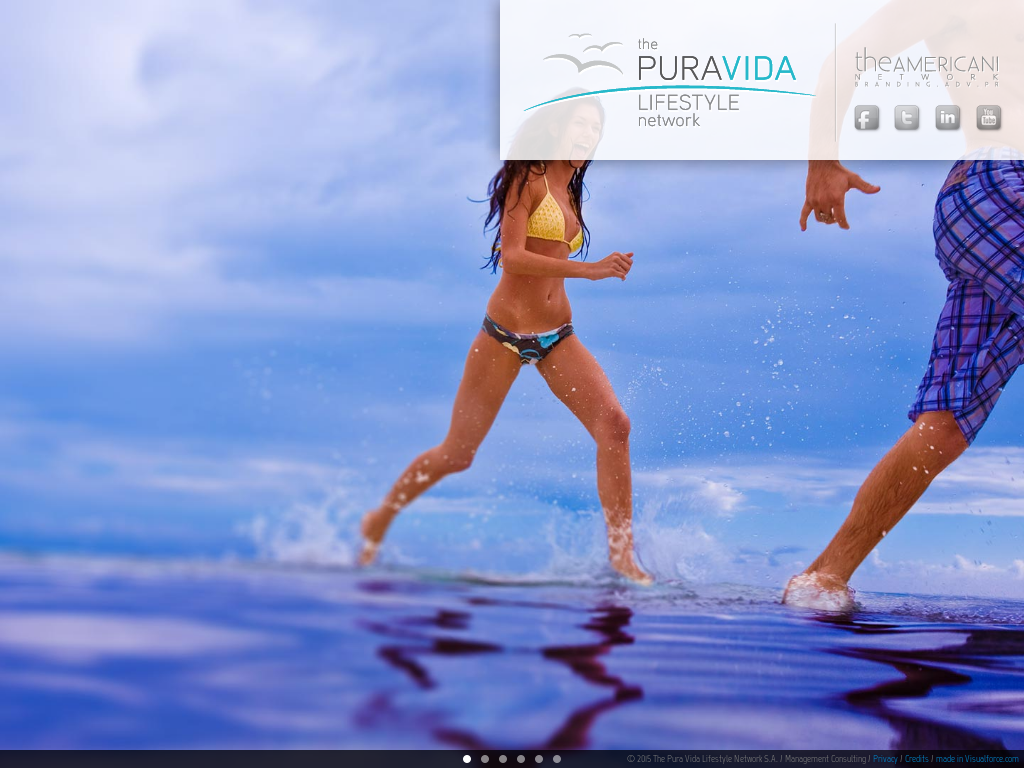Open the Credits footer link
This screenshot has height=768, width=1024.
(917, 759)
